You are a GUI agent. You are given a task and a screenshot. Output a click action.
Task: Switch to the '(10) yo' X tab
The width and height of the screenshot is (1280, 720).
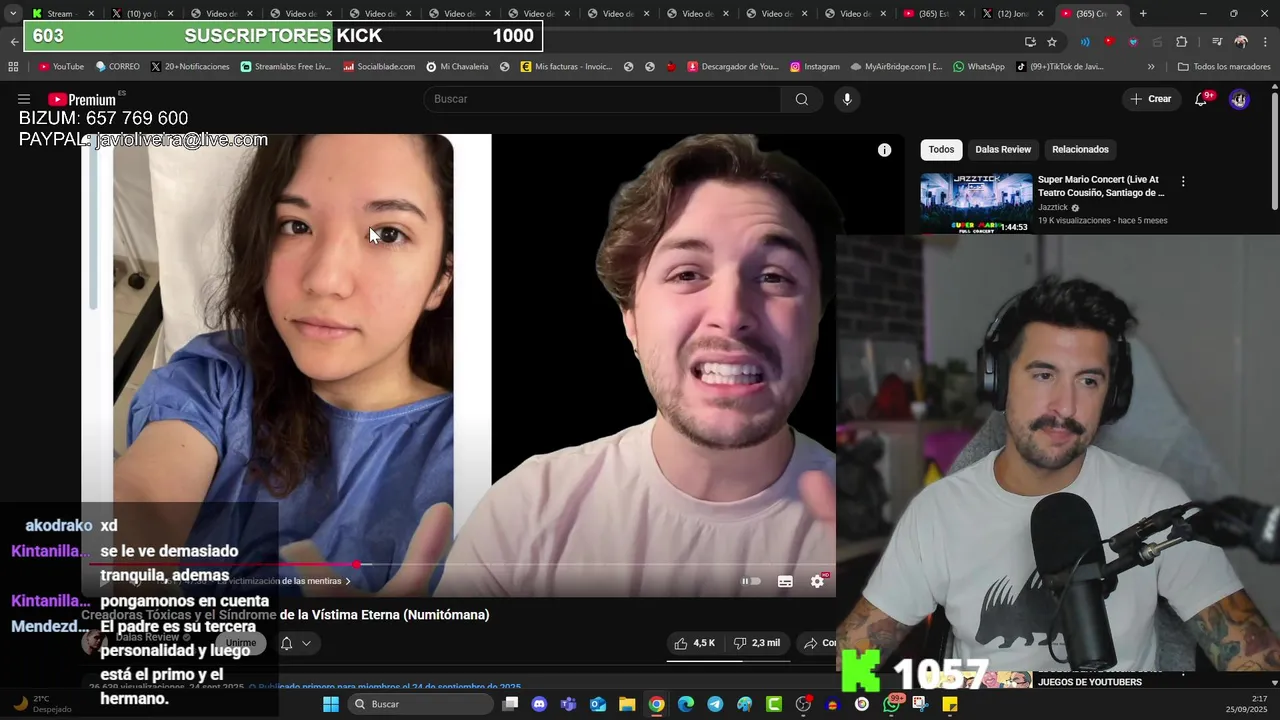pyautogui.click(x=141, y=13)
